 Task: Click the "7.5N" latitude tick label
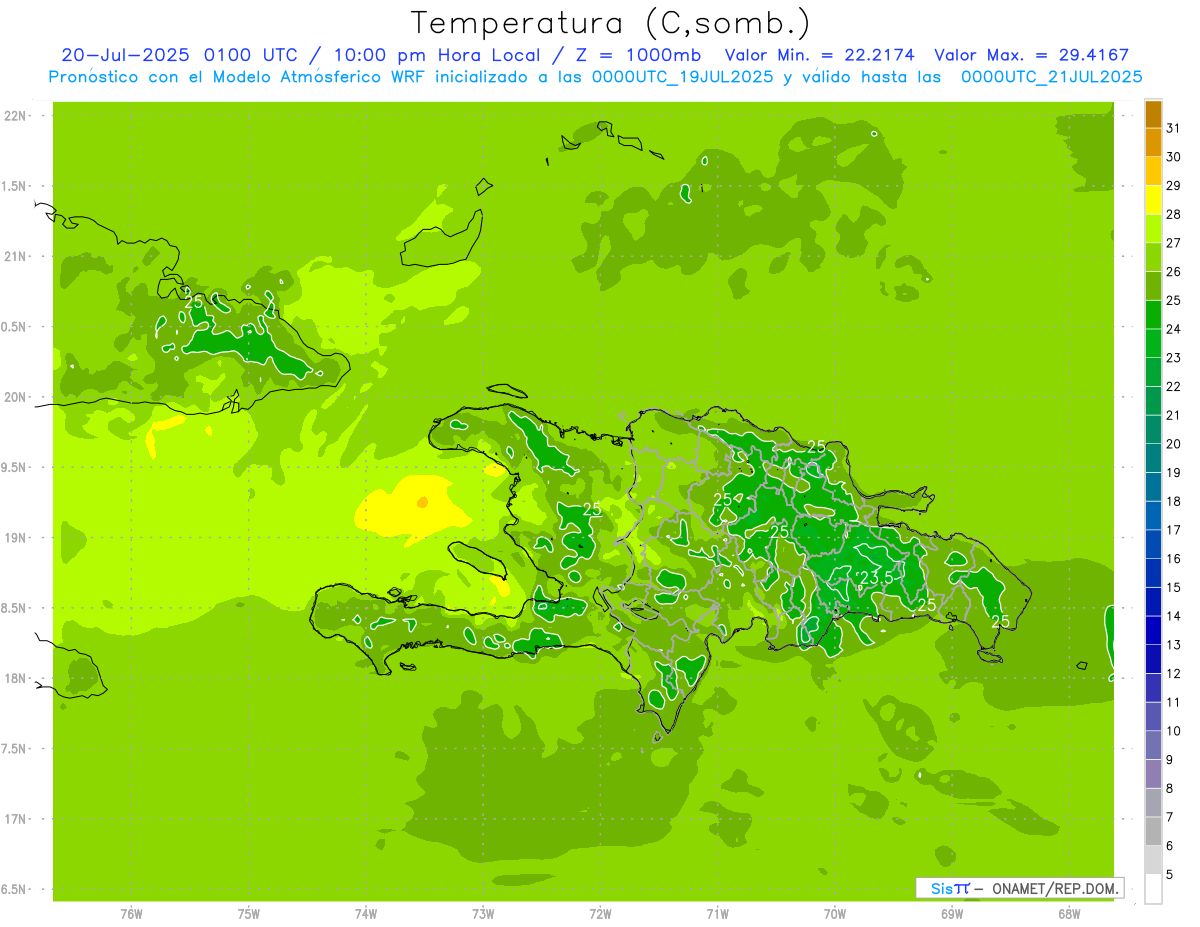pos(15,748)
